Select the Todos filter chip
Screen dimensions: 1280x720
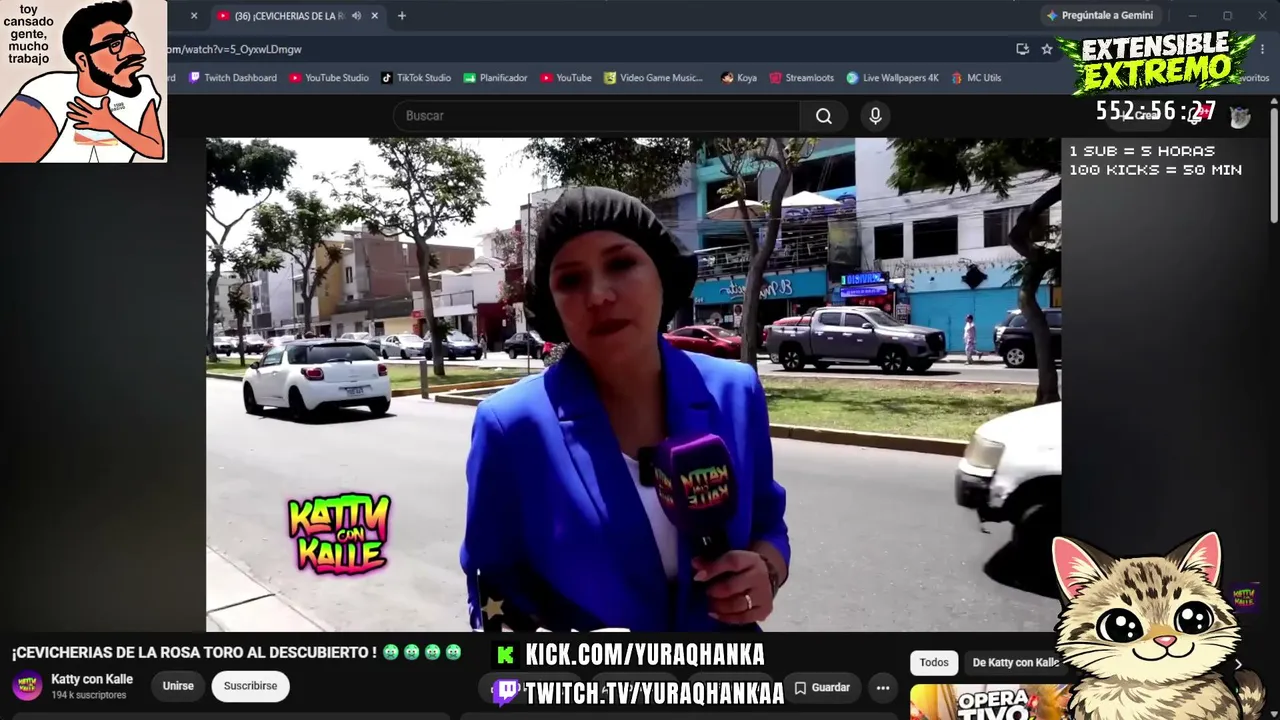tap(934, 662)
